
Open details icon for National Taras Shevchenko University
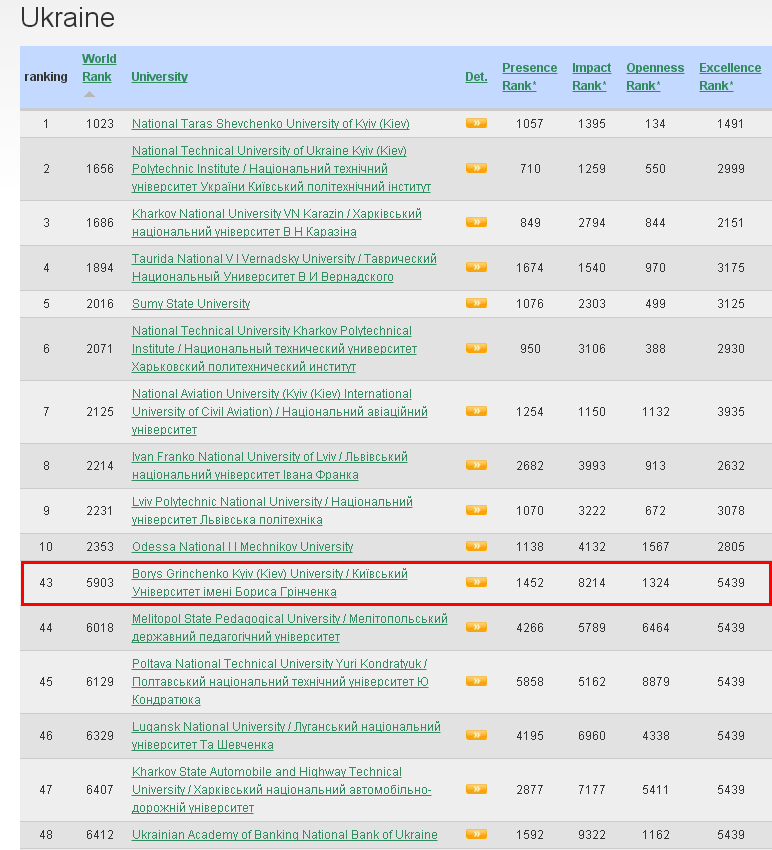(x=476, y=123)
